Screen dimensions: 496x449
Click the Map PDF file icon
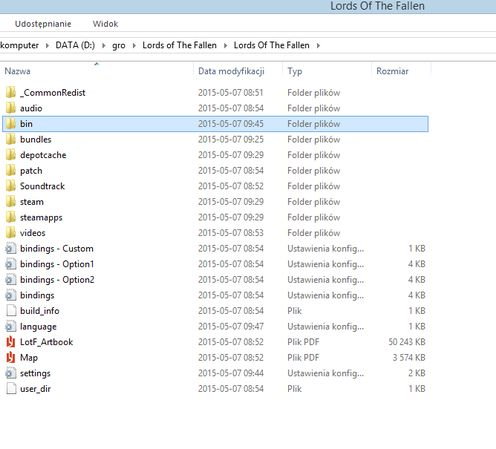point(11,357)
